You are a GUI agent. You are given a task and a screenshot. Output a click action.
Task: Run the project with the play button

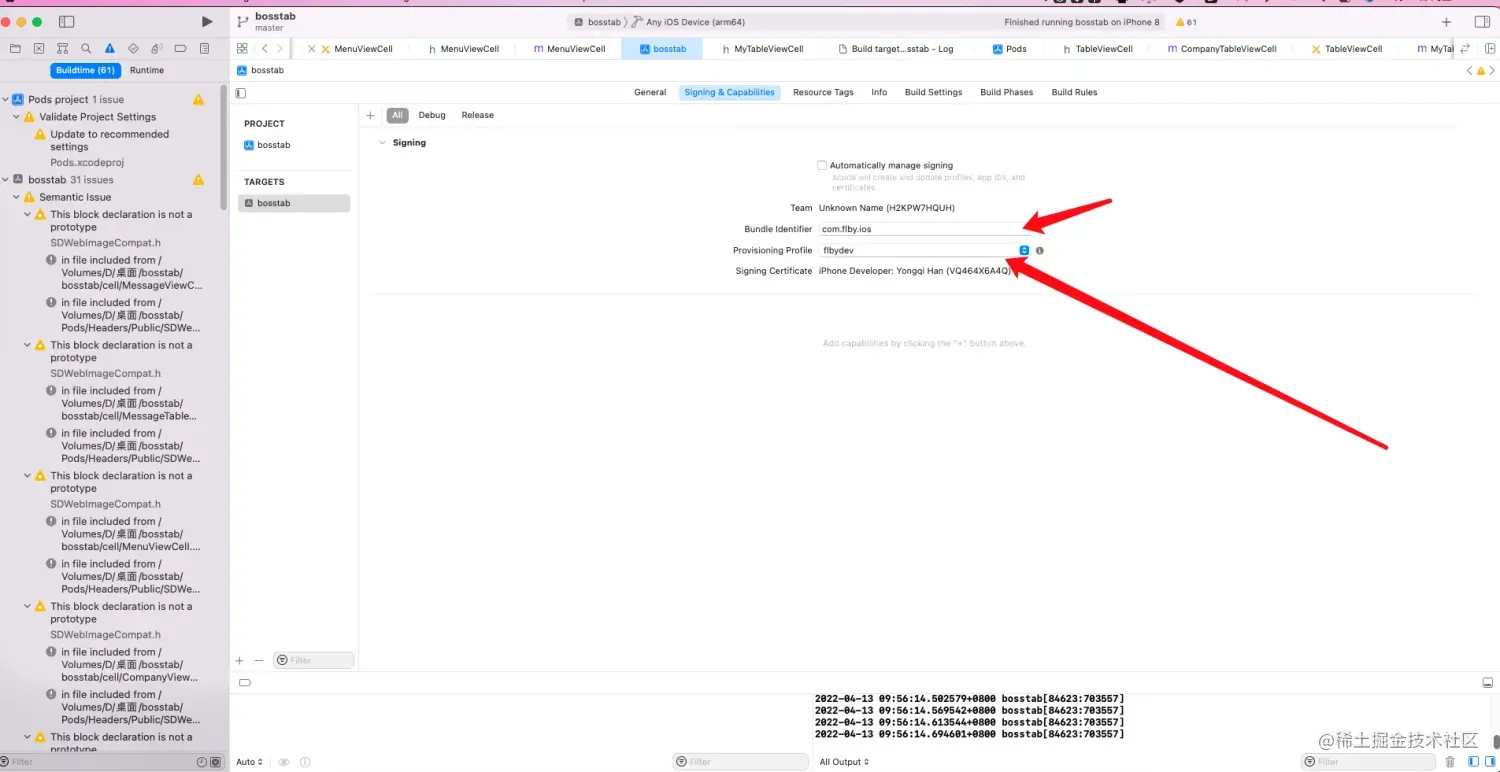click(207, 21)
